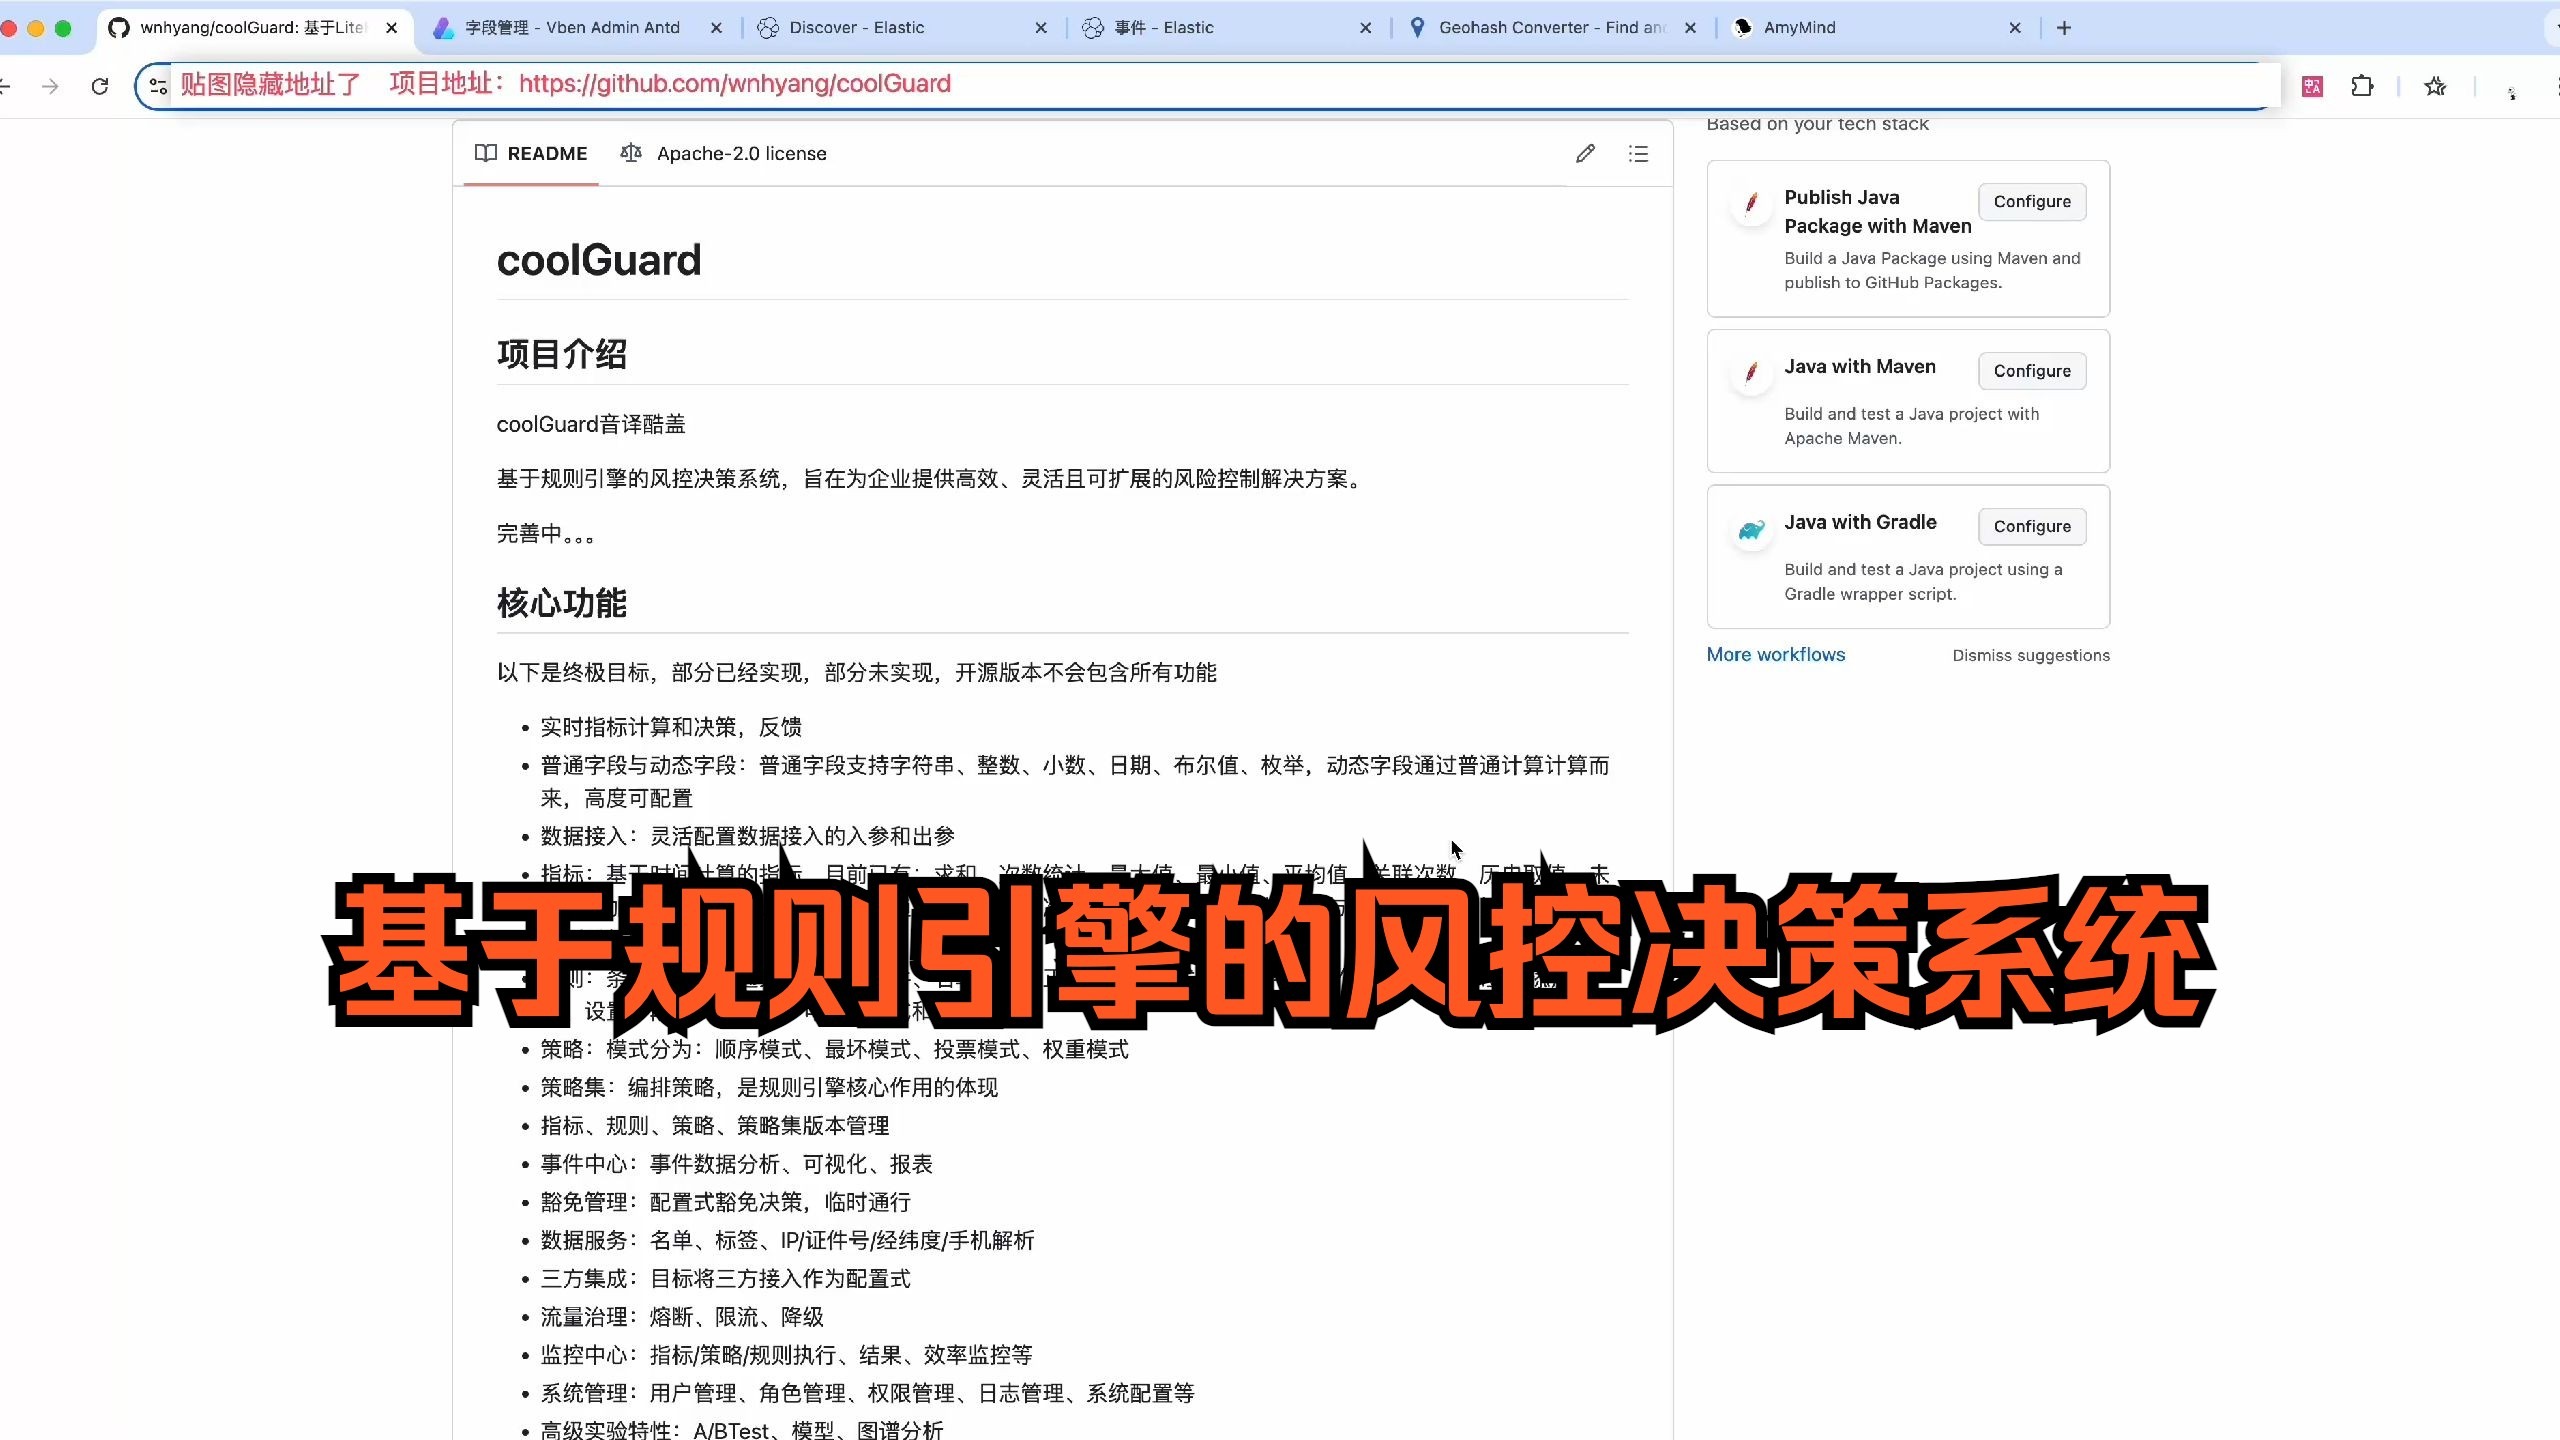Click the GitHub favicon on coolGuard tab

click(x=119, y=28)
